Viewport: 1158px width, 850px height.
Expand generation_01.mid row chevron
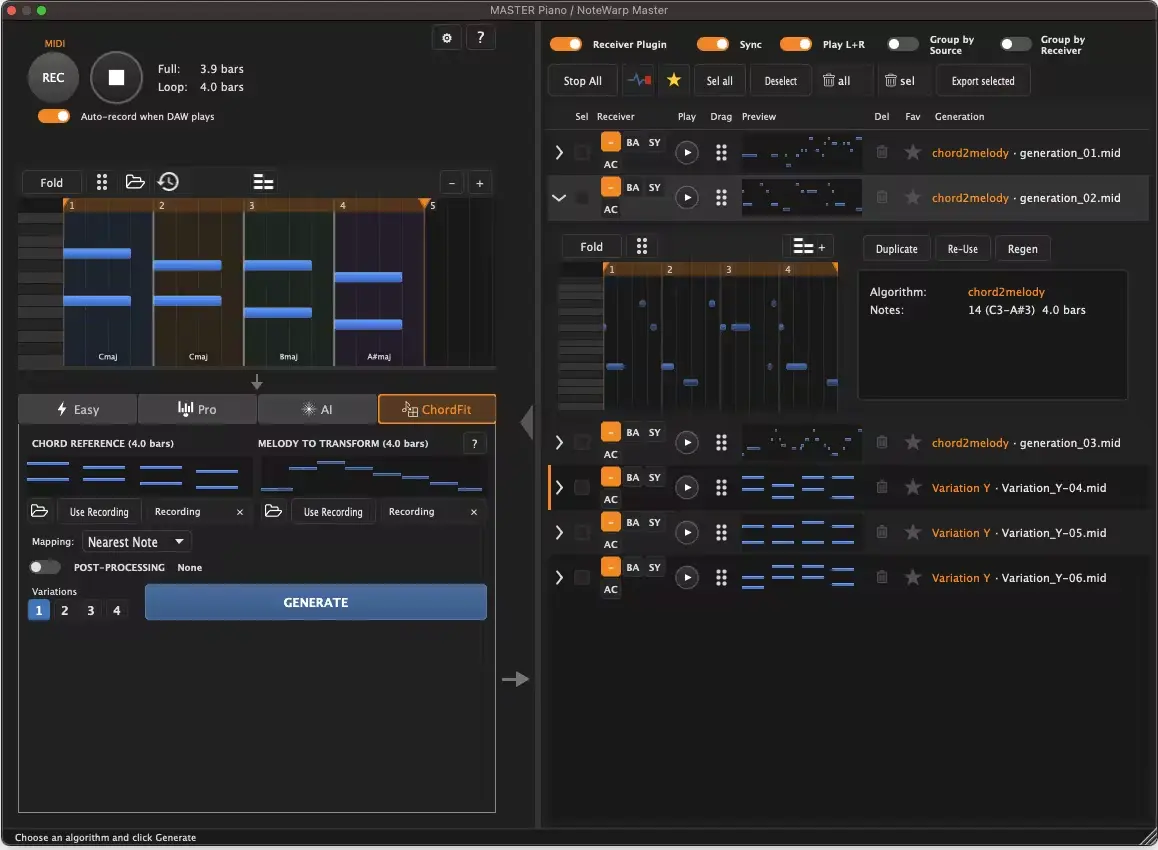pos(559,153)
